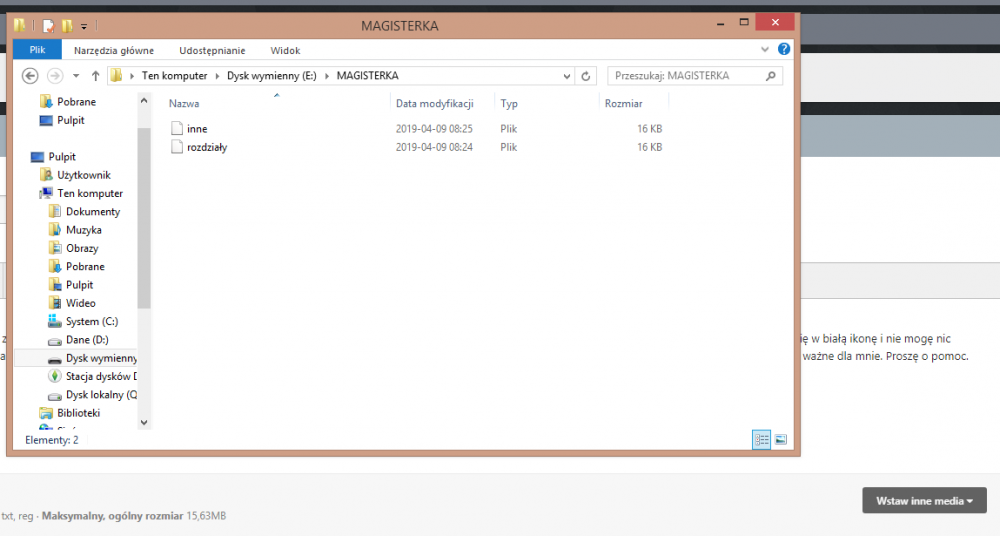1000x536 pixels.
Task: Switch to details view layout
Action: [x=761, y=439]
